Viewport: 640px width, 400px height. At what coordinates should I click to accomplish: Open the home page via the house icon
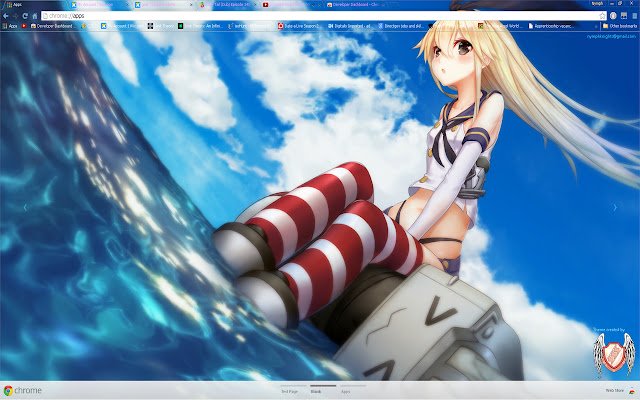tap(35, 16)
